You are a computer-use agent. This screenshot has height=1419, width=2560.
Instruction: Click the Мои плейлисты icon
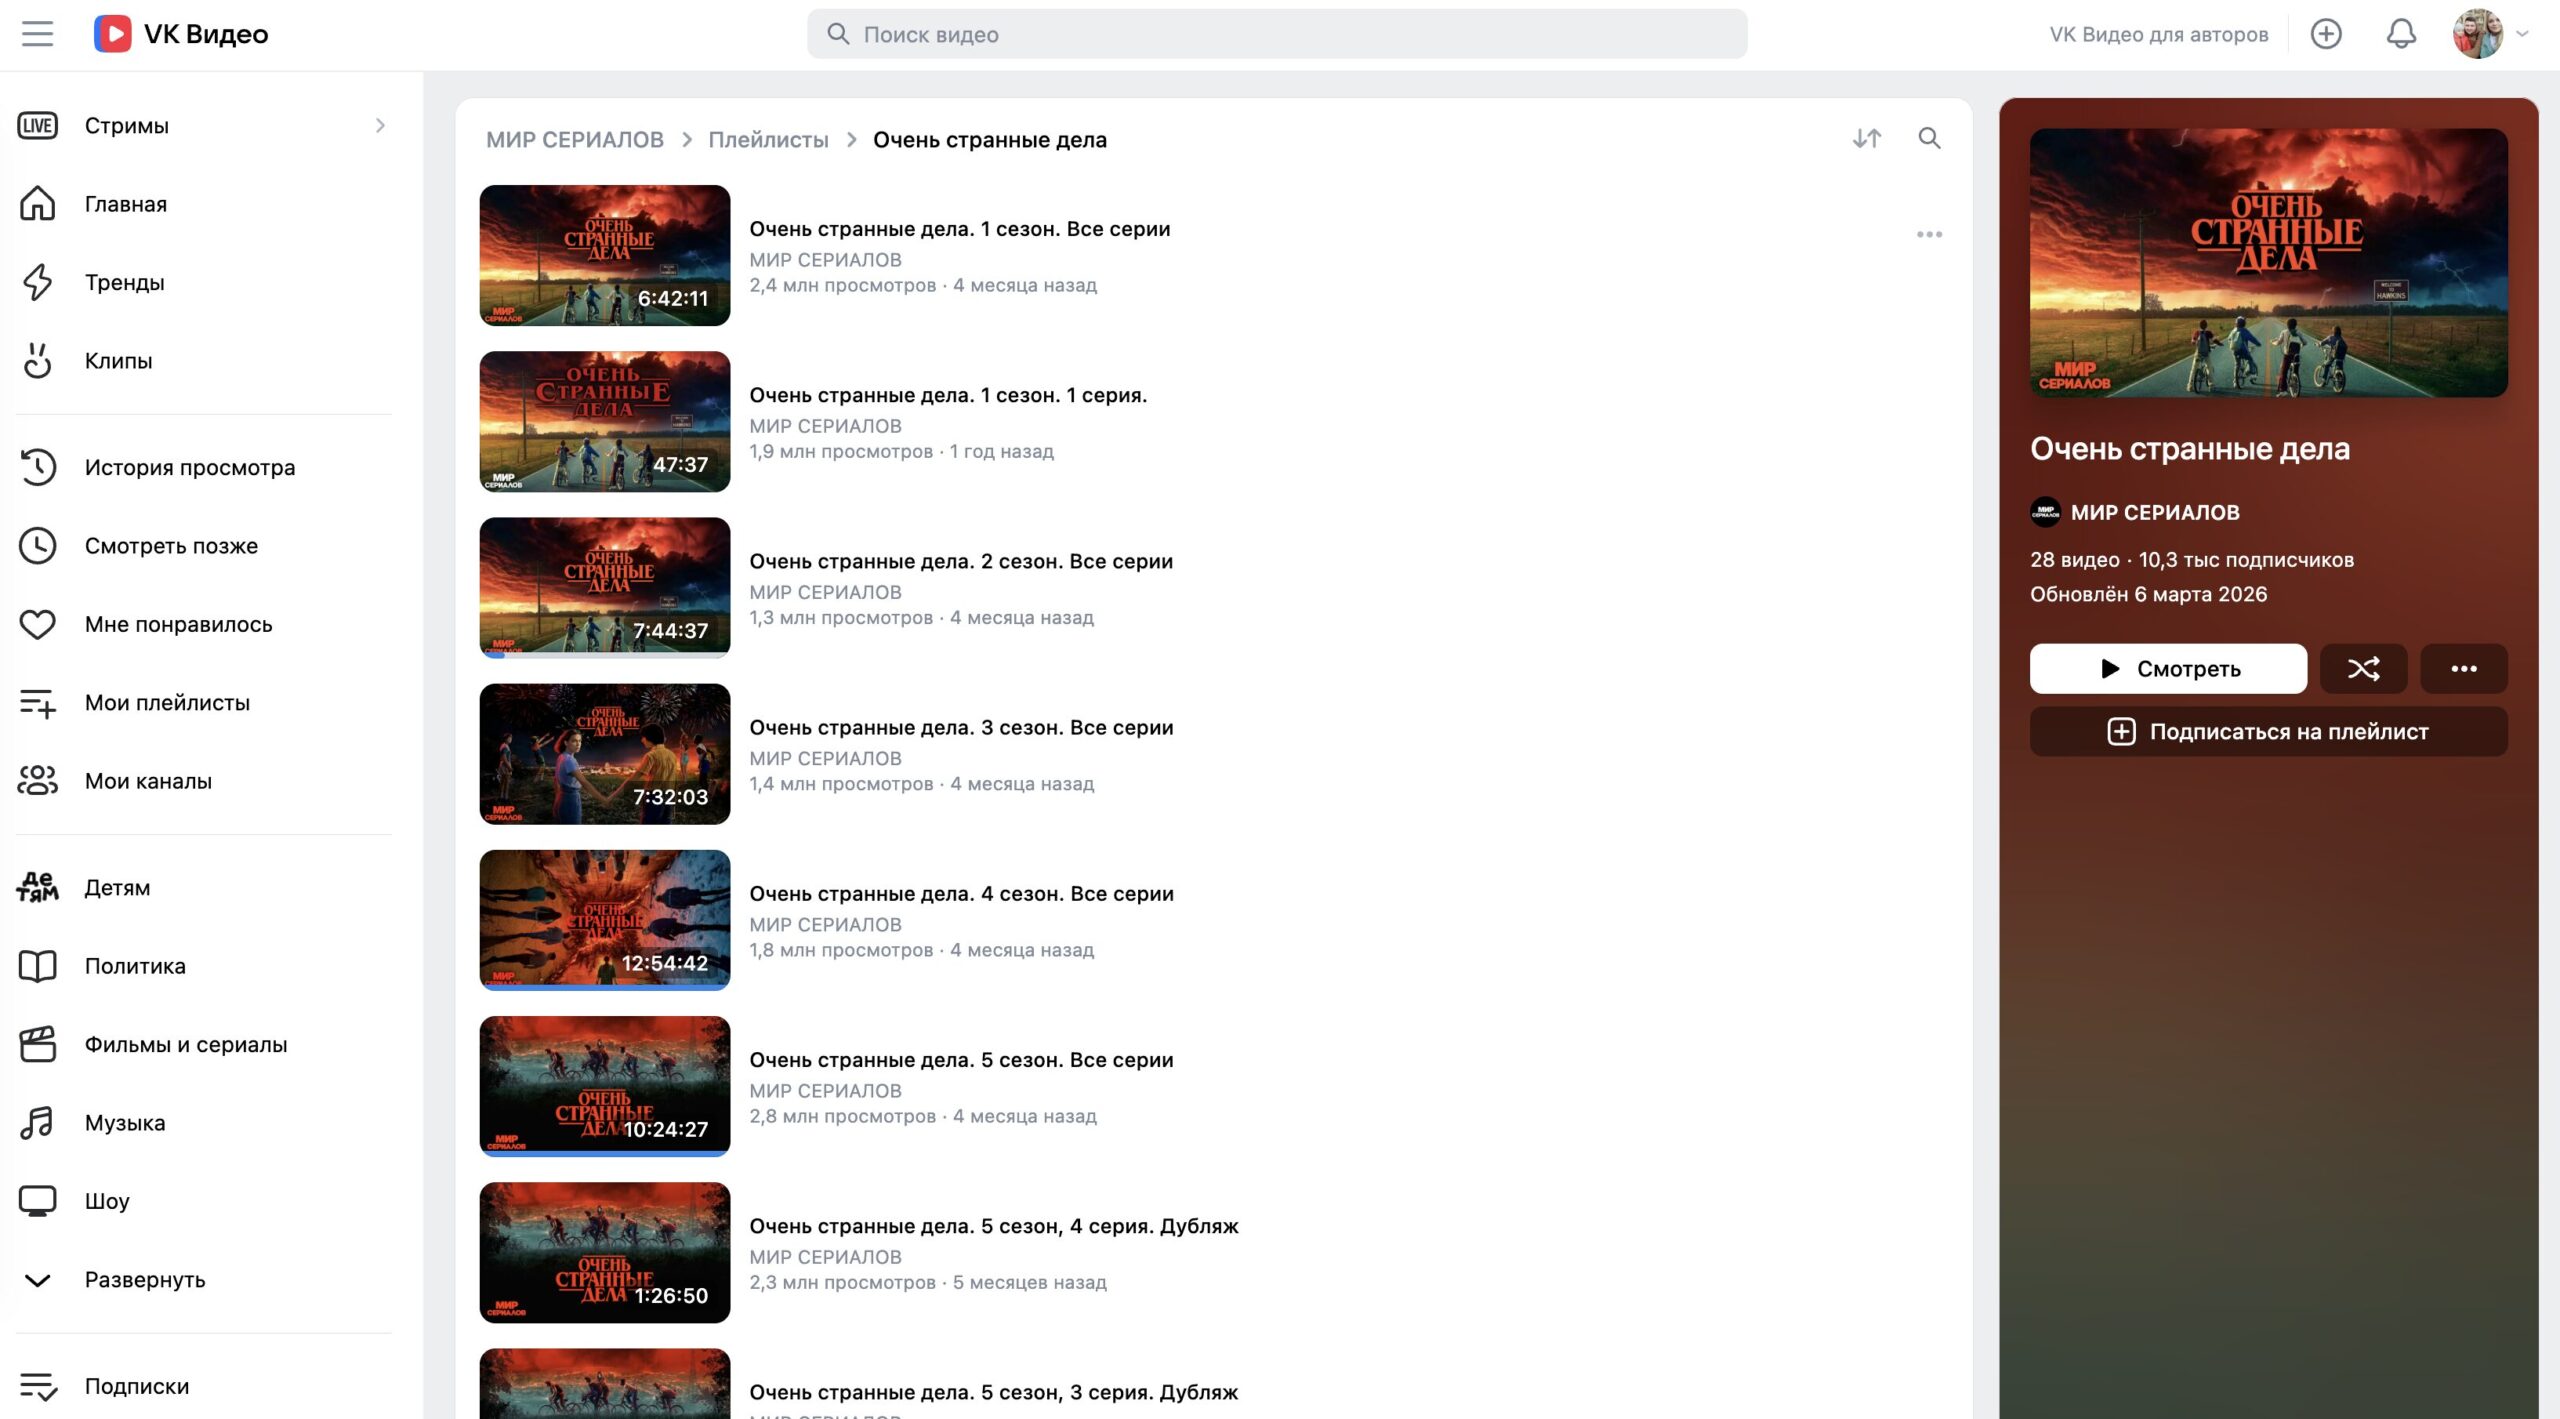[x=37, y=702]
